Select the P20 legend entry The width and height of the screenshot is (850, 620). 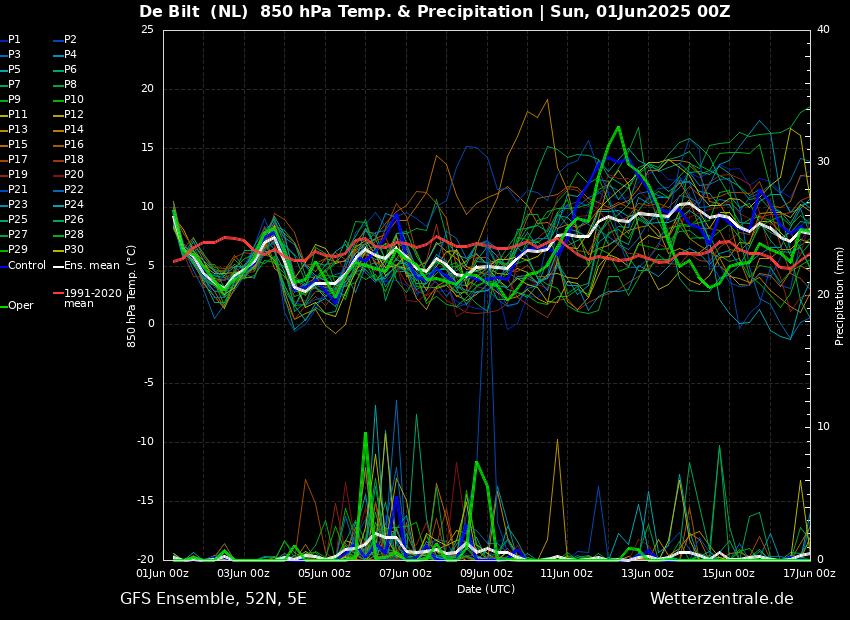click(68, 175)
